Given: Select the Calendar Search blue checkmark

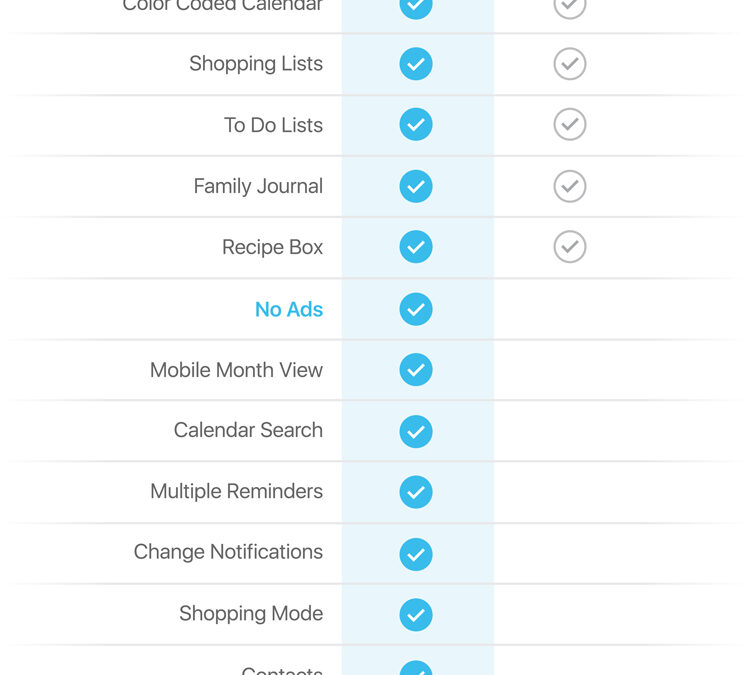Looking at the screenshot, I should pyautogui.click(x=416, y=431).
